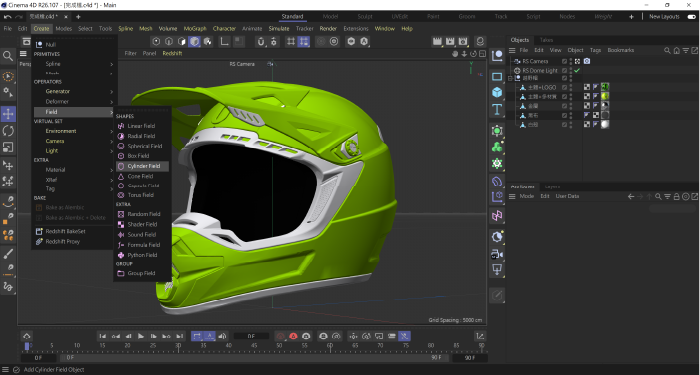Open the Redshift viewport menu
Screen dimensions: 700x375
click(x=172, y=53)
